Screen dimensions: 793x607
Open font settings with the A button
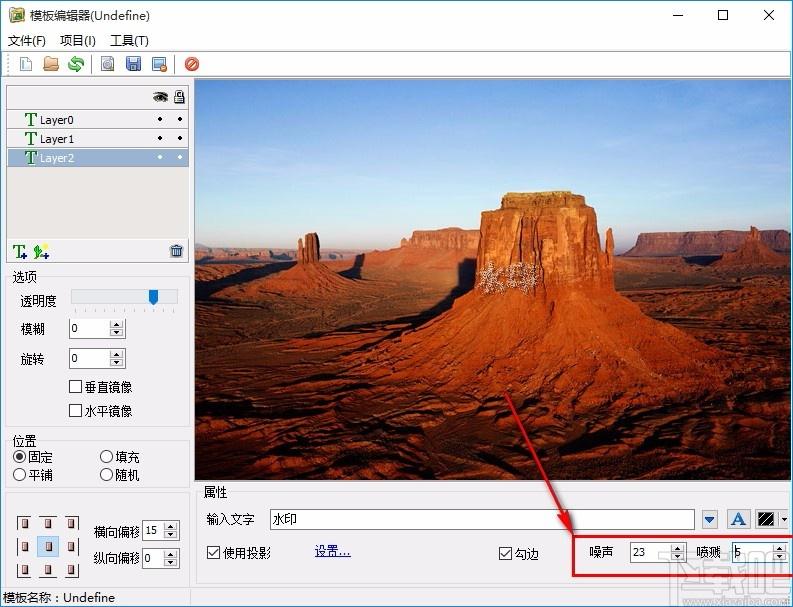pyautogui.click(x=738, y=519)
